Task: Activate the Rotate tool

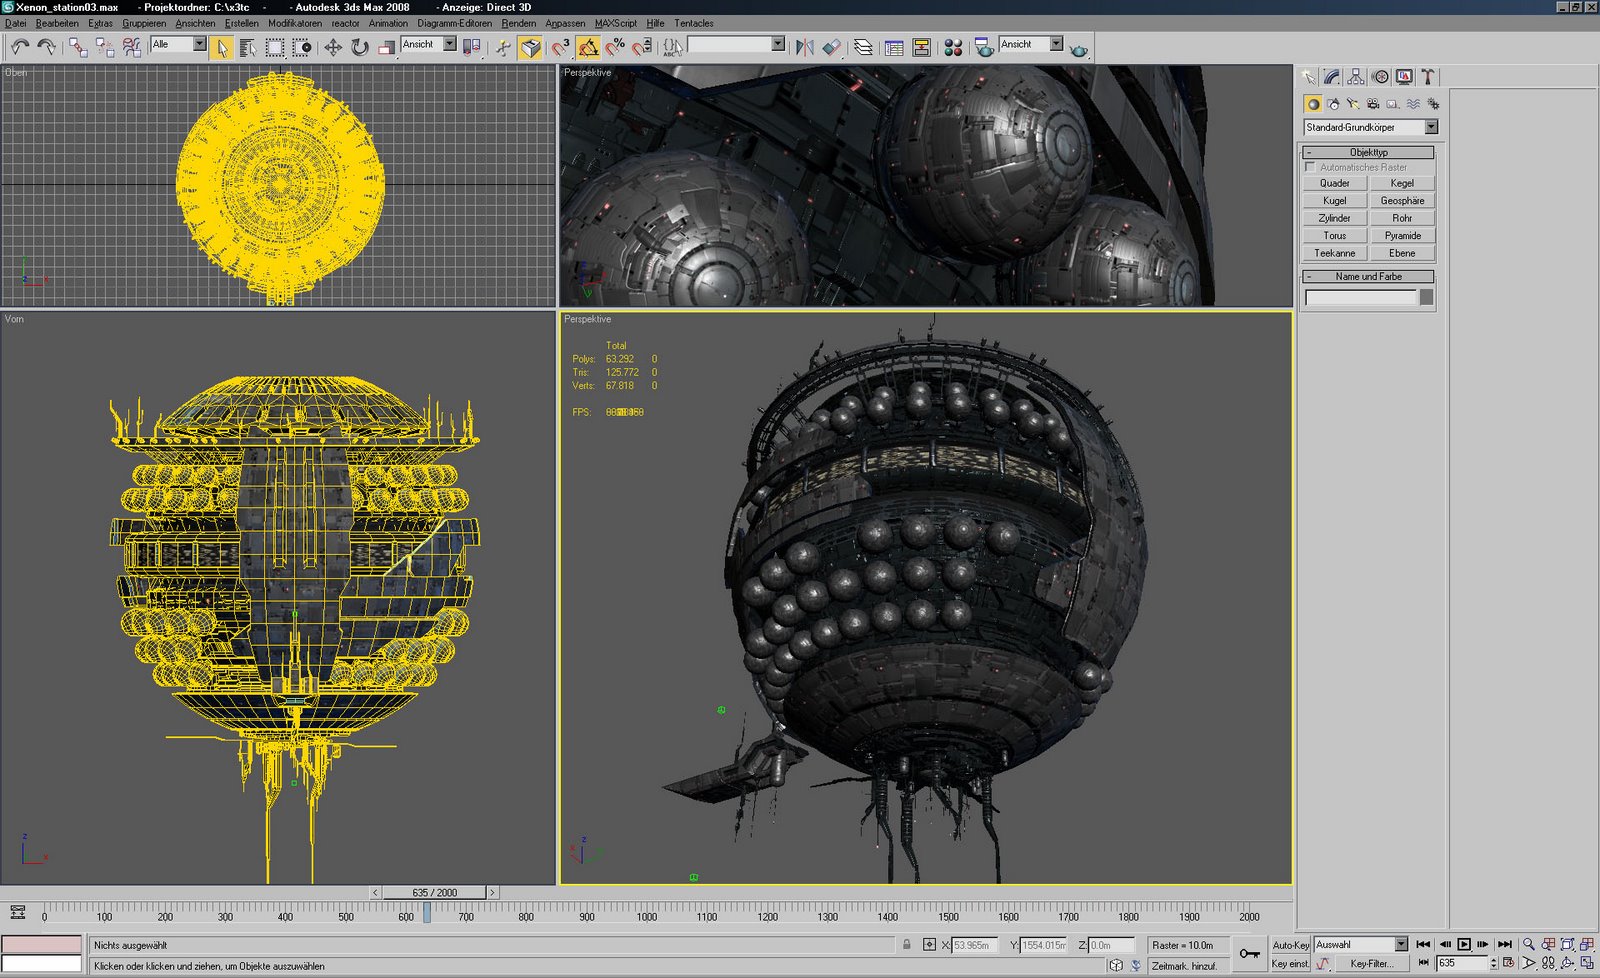Action: pyautogui.click(x=360, y=47)
